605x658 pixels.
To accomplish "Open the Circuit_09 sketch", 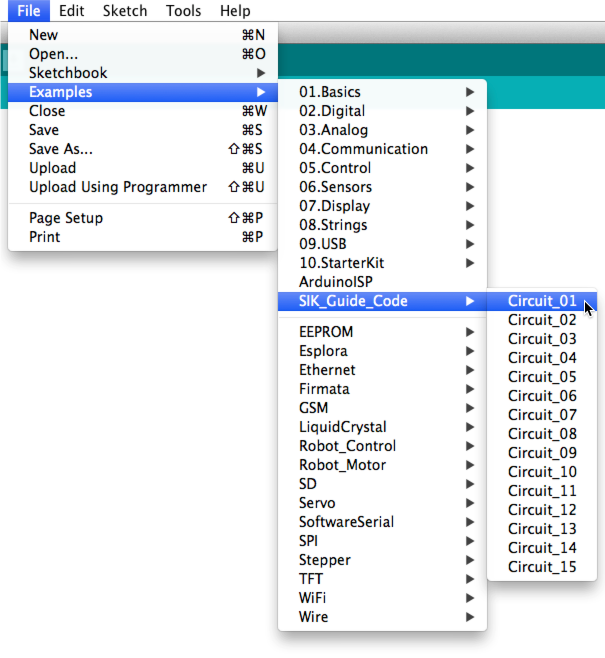I will tap(542, 453).
